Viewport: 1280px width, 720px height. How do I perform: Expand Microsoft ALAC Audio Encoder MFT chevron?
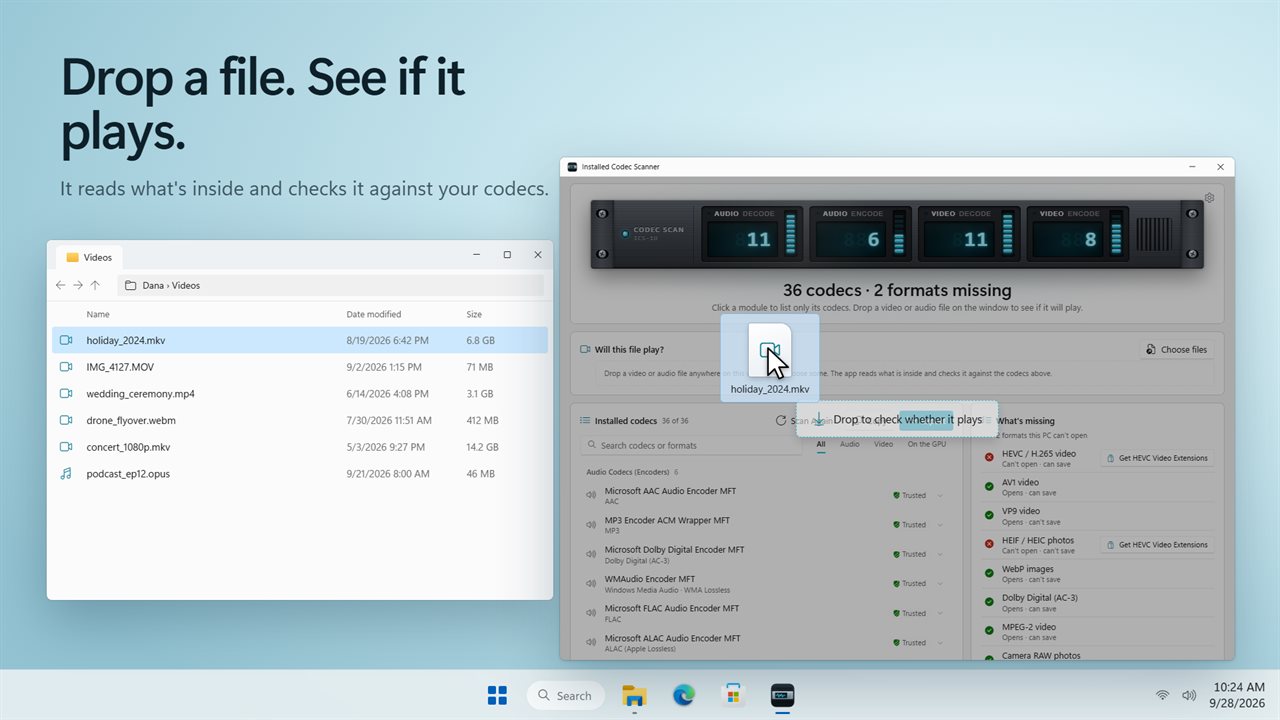940,642
